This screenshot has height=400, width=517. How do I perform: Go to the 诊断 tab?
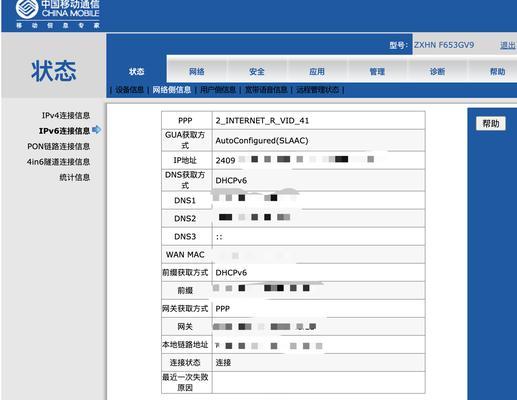point(437,71)
